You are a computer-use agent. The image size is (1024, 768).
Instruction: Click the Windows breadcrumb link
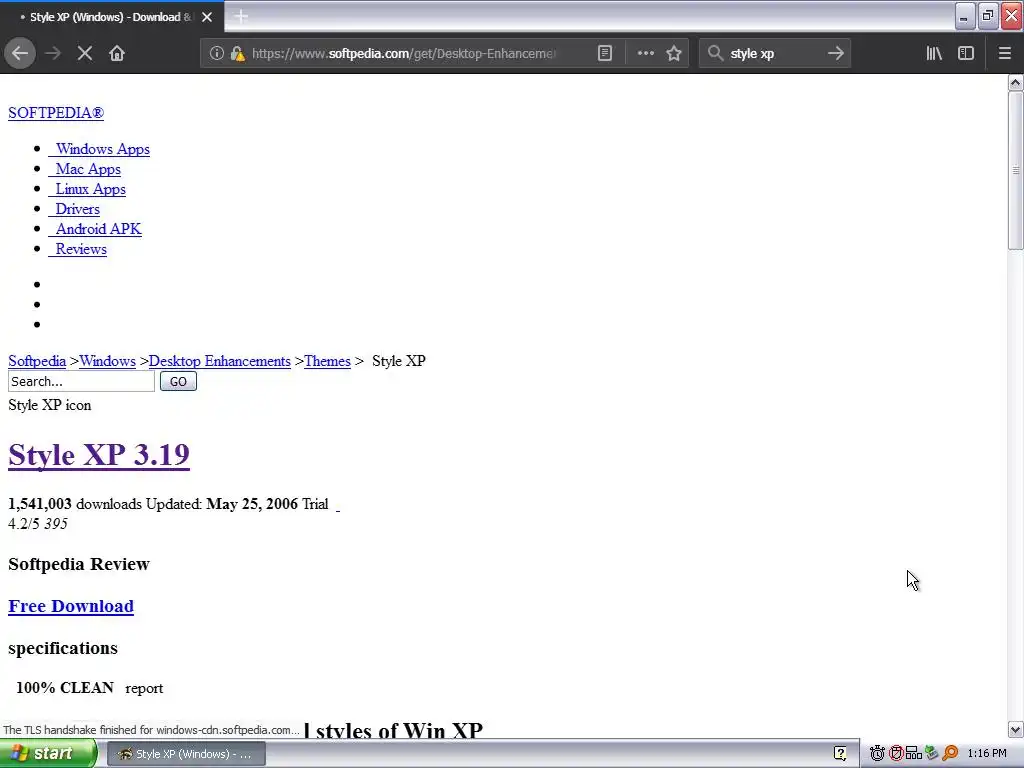pyautogui.click(x=108, y=361)
